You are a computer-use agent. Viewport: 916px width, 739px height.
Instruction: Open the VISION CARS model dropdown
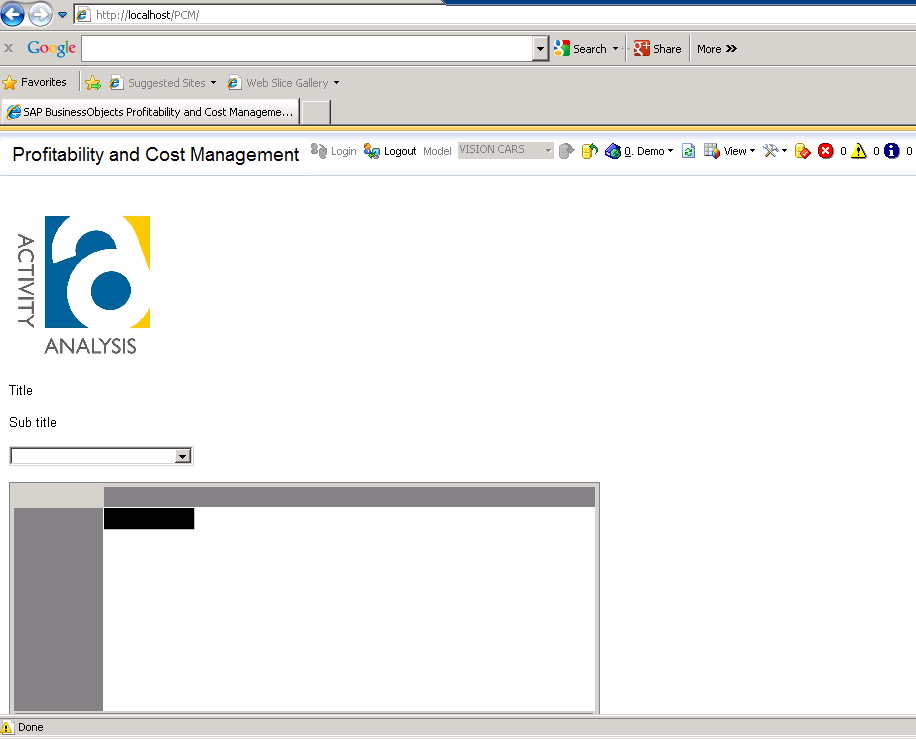point(505,150)
